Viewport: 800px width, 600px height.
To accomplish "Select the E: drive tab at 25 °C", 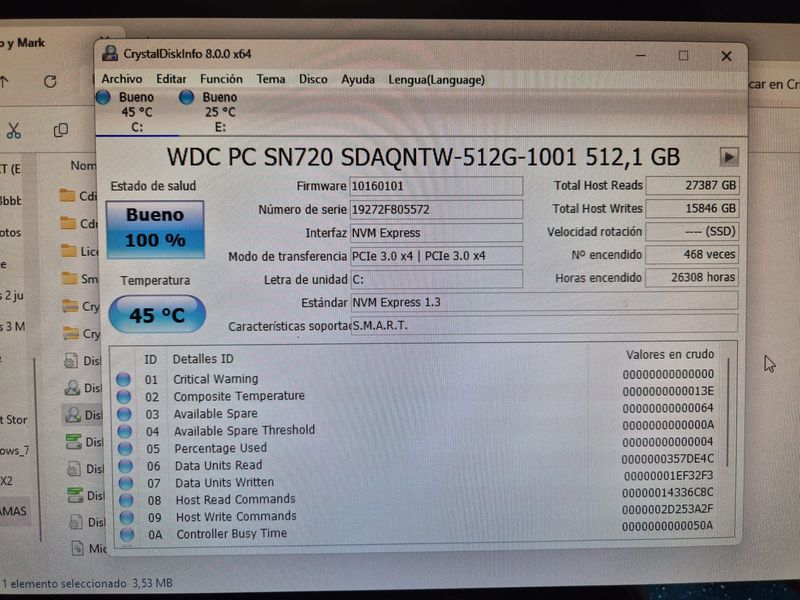I will (219, 112).
